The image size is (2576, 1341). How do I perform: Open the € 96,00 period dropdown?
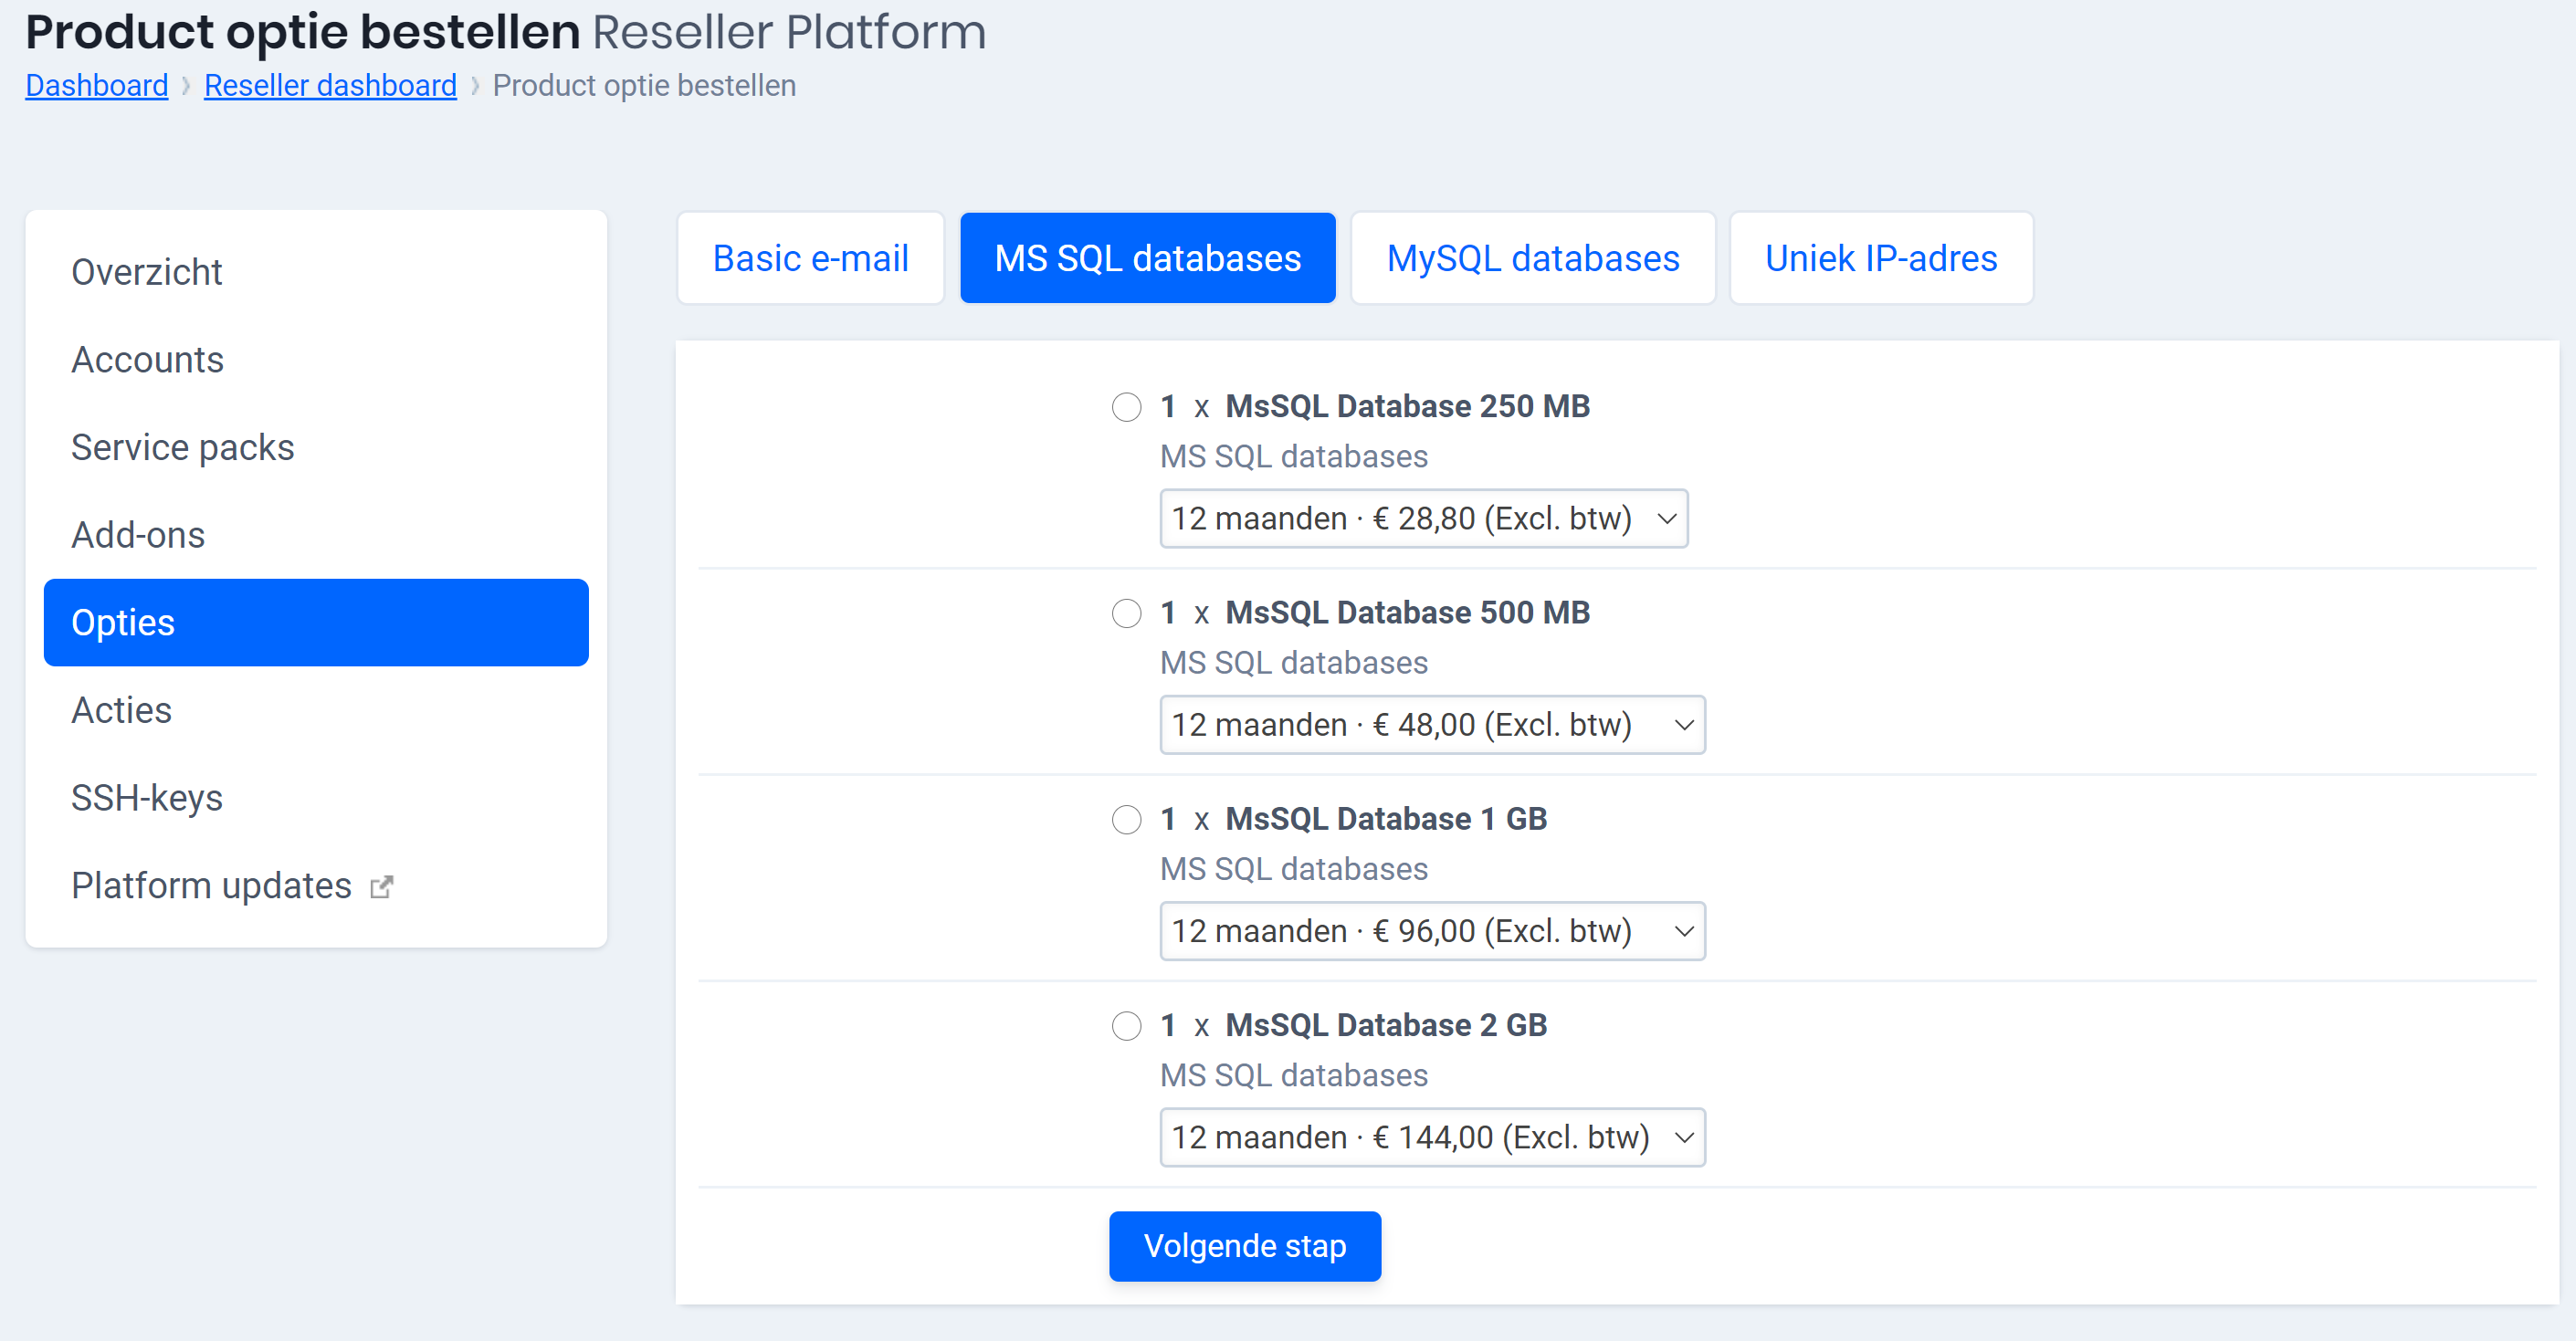[1431, 932]
